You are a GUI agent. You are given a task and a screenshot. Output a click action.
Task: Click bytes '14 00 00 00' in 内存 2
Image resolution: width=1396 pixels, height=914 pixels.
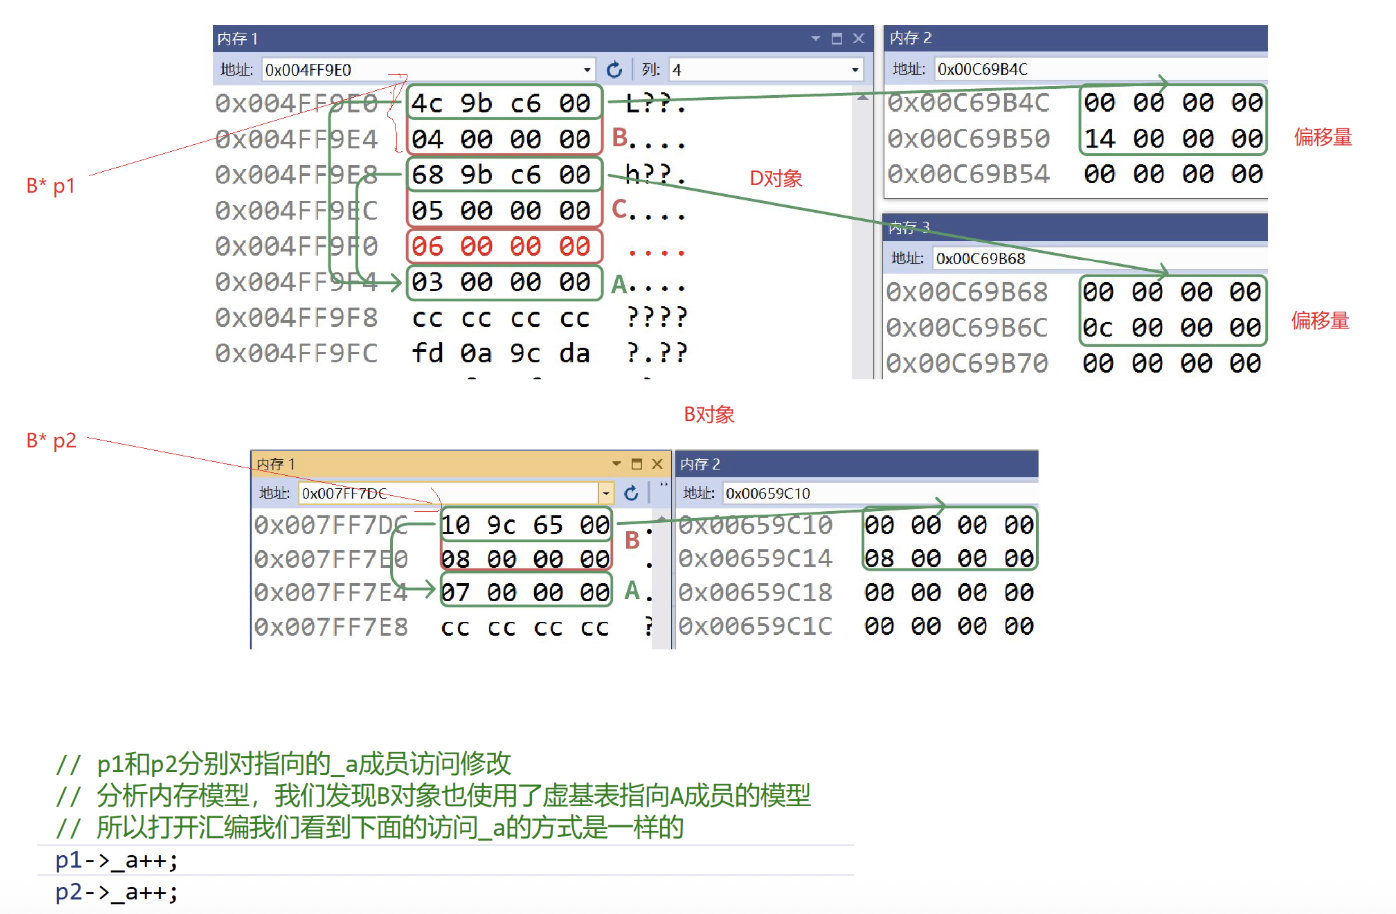point(1173,138)
